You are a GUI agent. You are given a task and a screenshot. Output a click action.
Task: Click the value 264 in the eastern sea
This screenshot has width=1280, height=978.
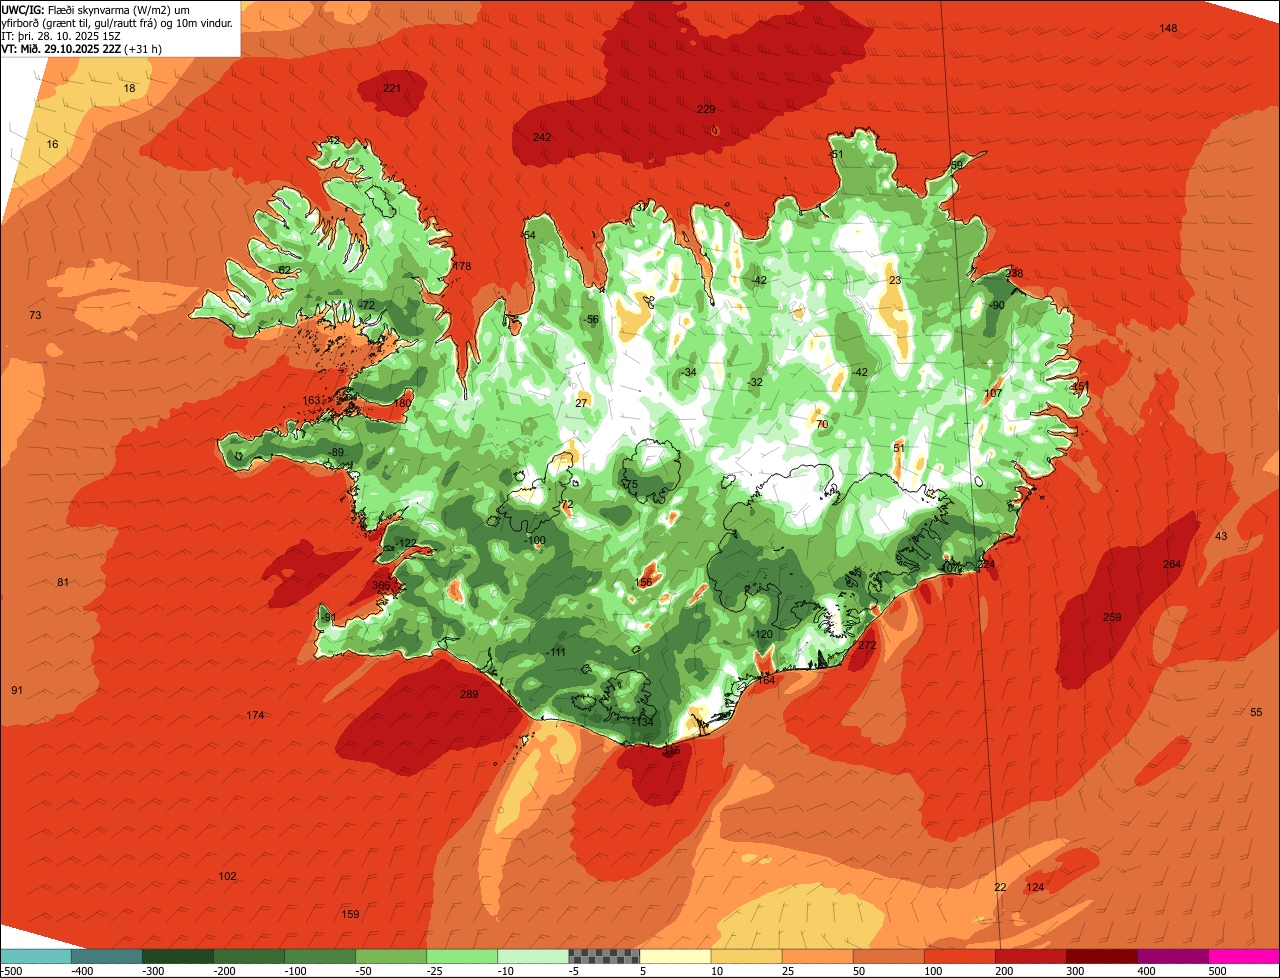(x=1172, y=564)
